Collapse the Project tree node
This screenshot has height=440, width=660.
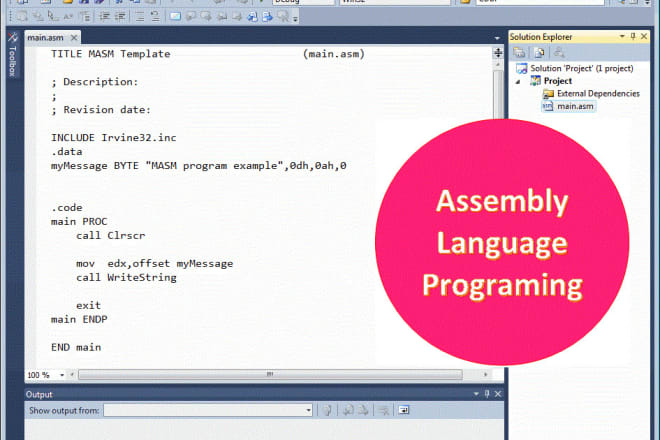pyautogui.click(x=518, y=81)
